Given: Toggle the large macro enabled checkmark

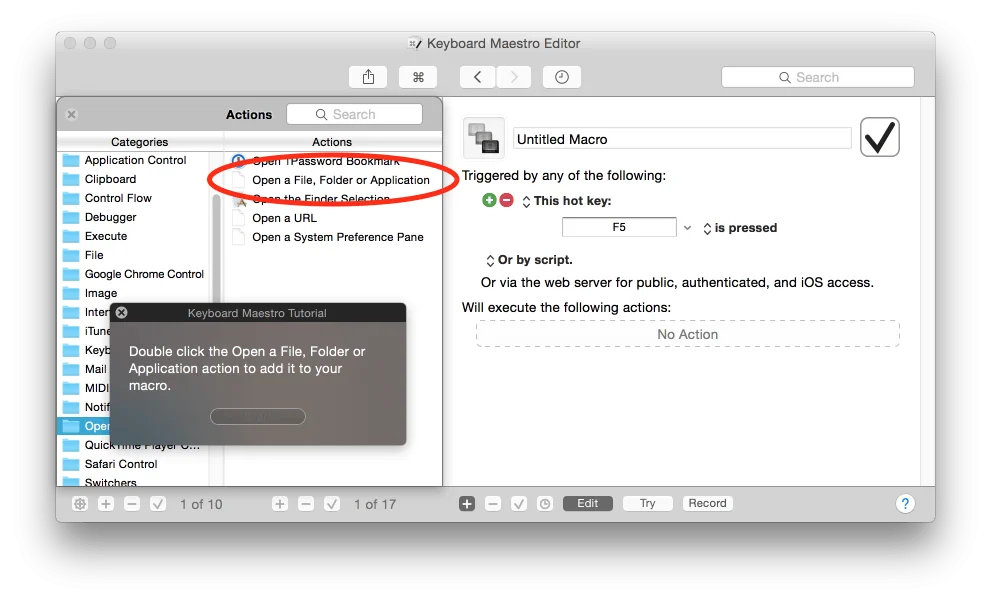Looking at the screenshot, I should [879, 137].
